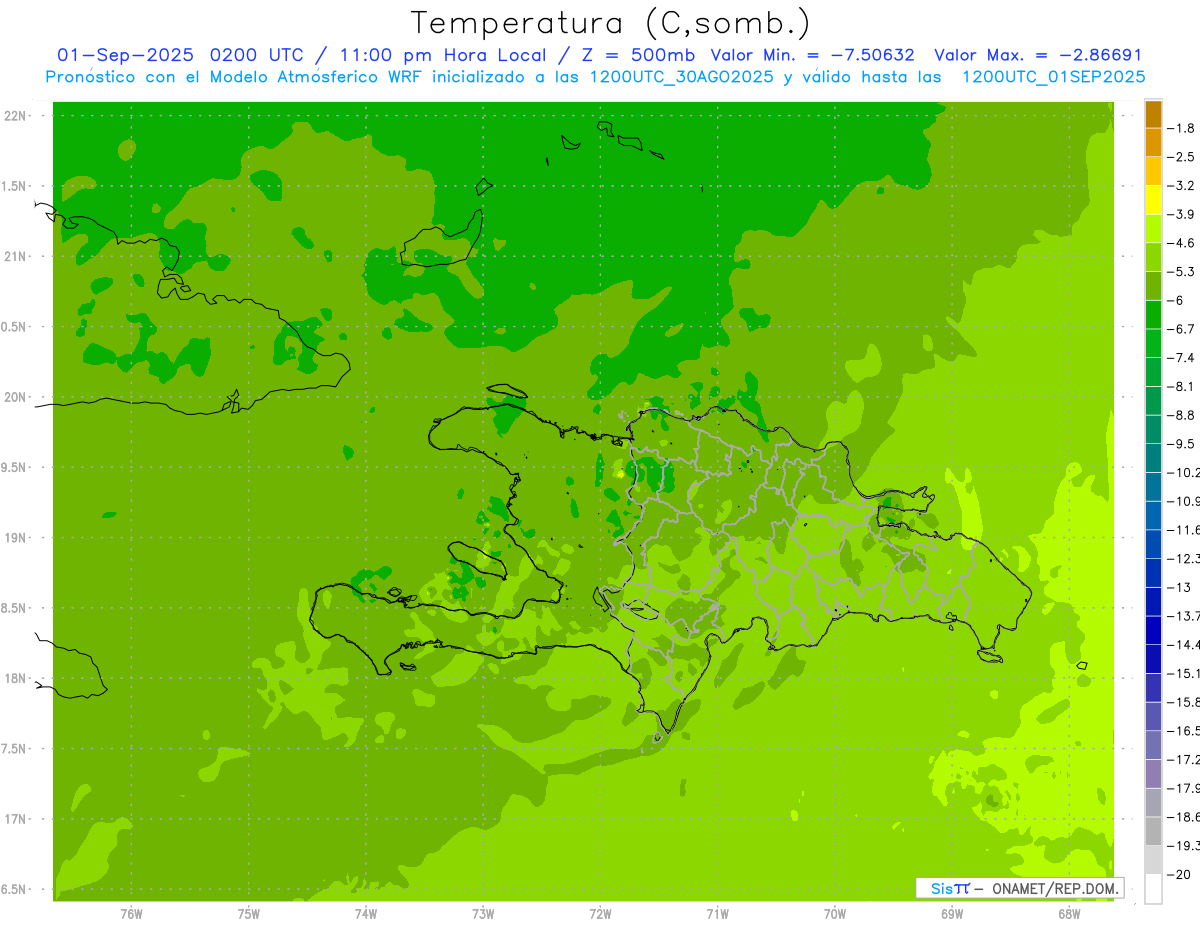Click the '1200UTC_01SEP2025' valid-until time

(x=1053, y=77)
